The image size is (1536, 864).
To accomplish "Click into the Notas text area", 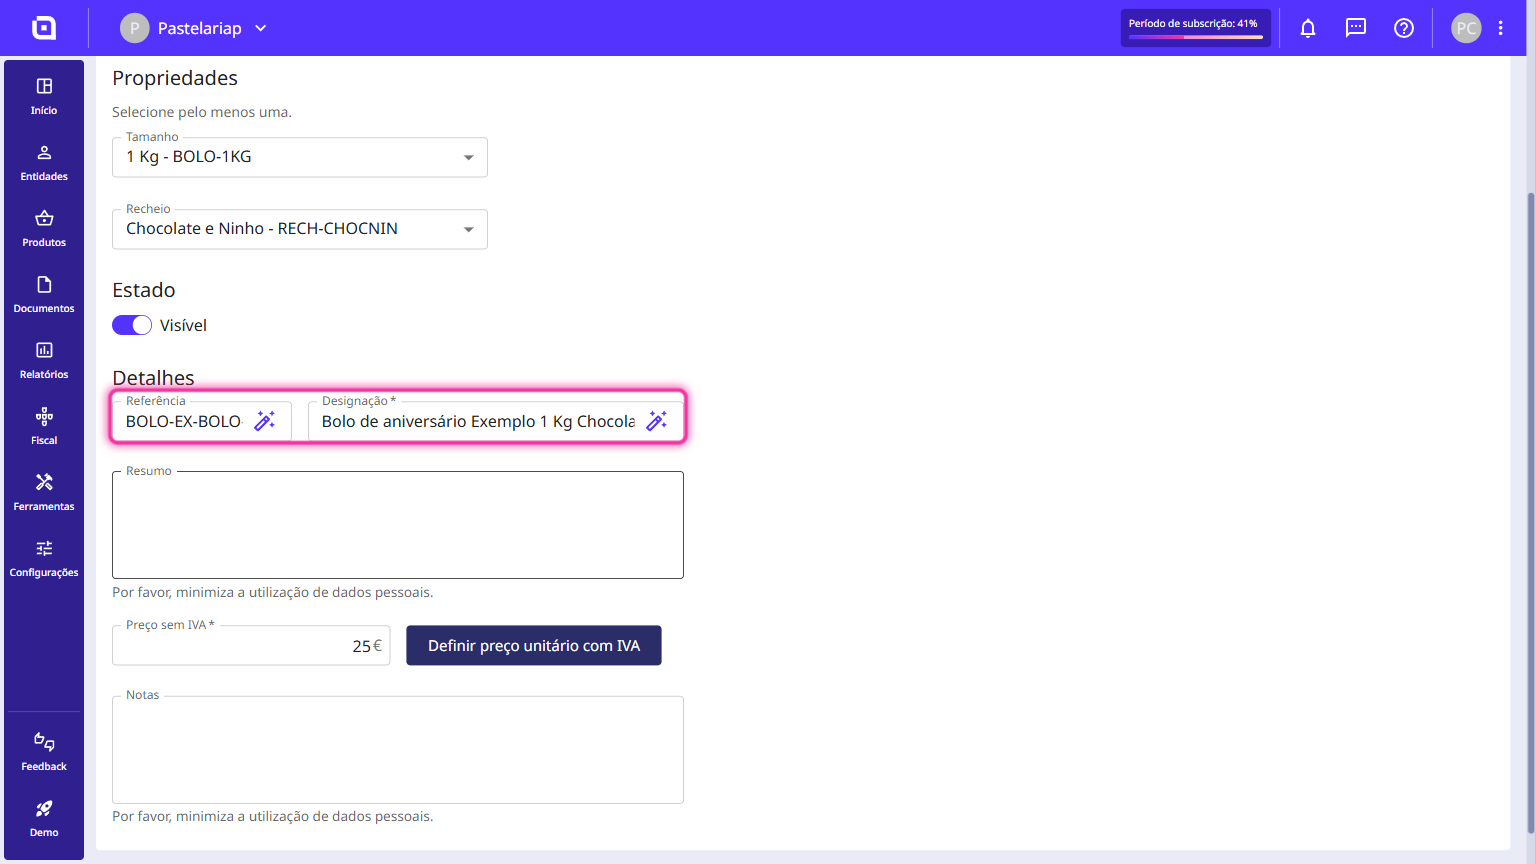I will point(398,750).
